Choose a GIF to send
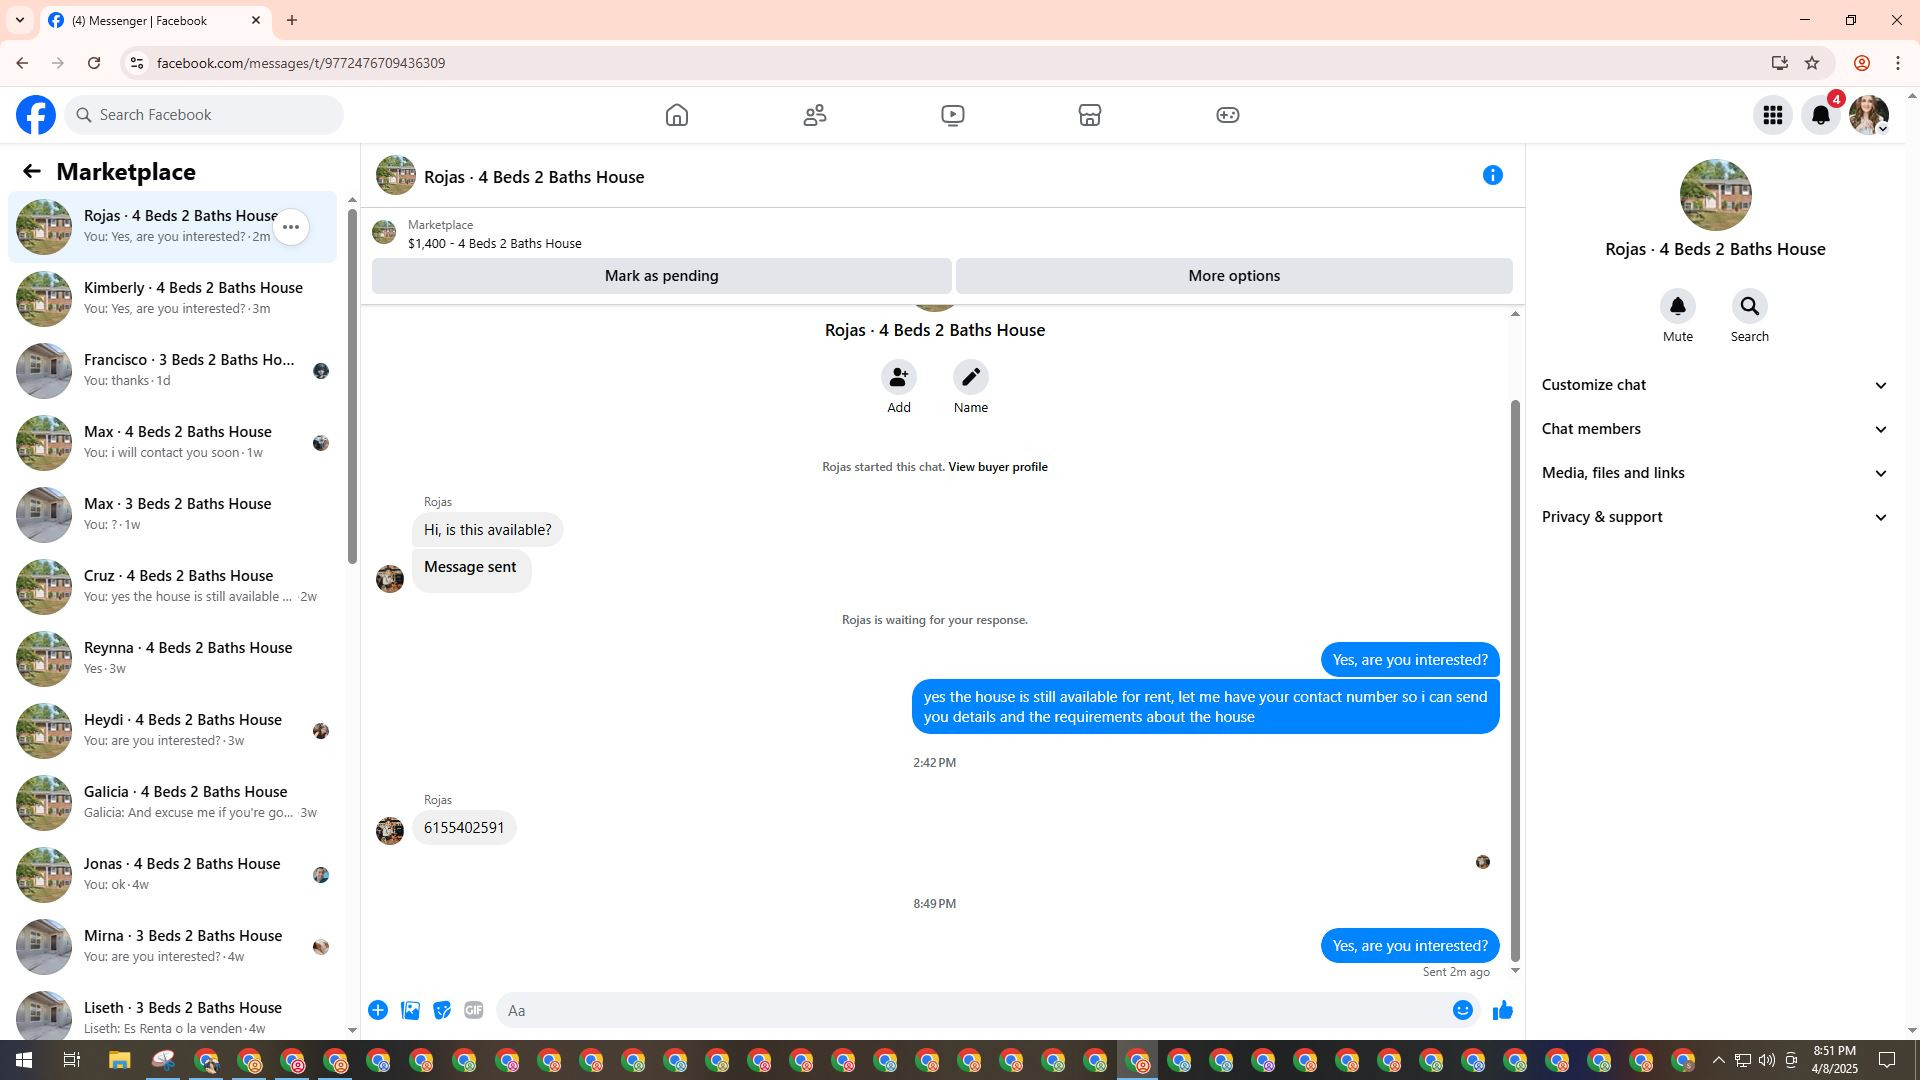1920x1080 pixels. 474,1011
